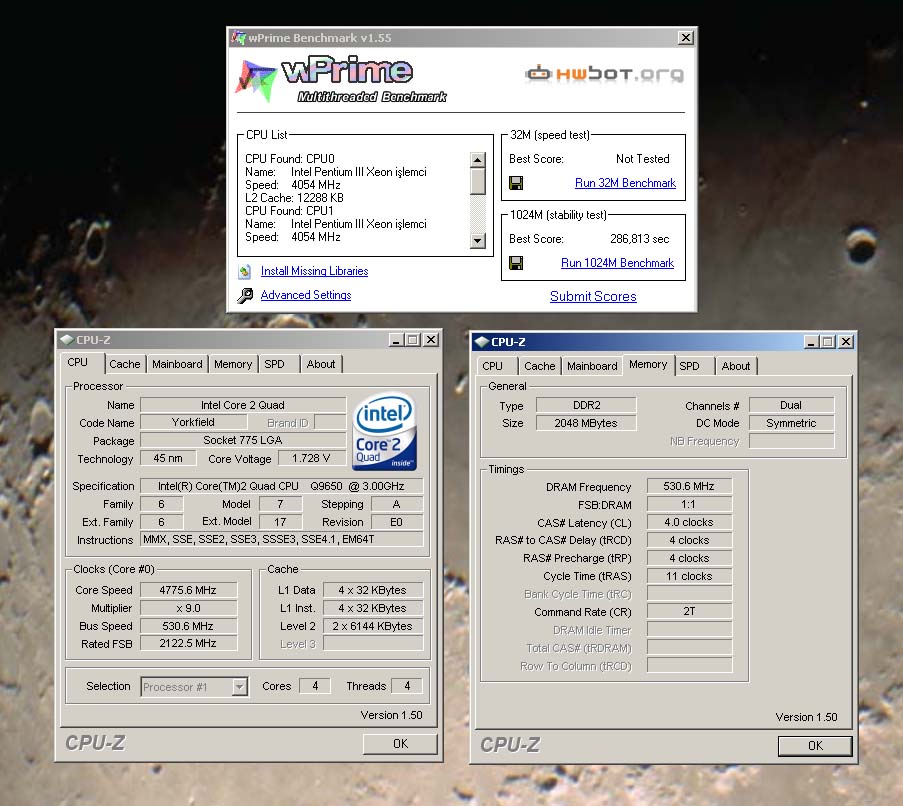
Task: Click the wPrime title bar icon
Action: click(x=238, y=38)
